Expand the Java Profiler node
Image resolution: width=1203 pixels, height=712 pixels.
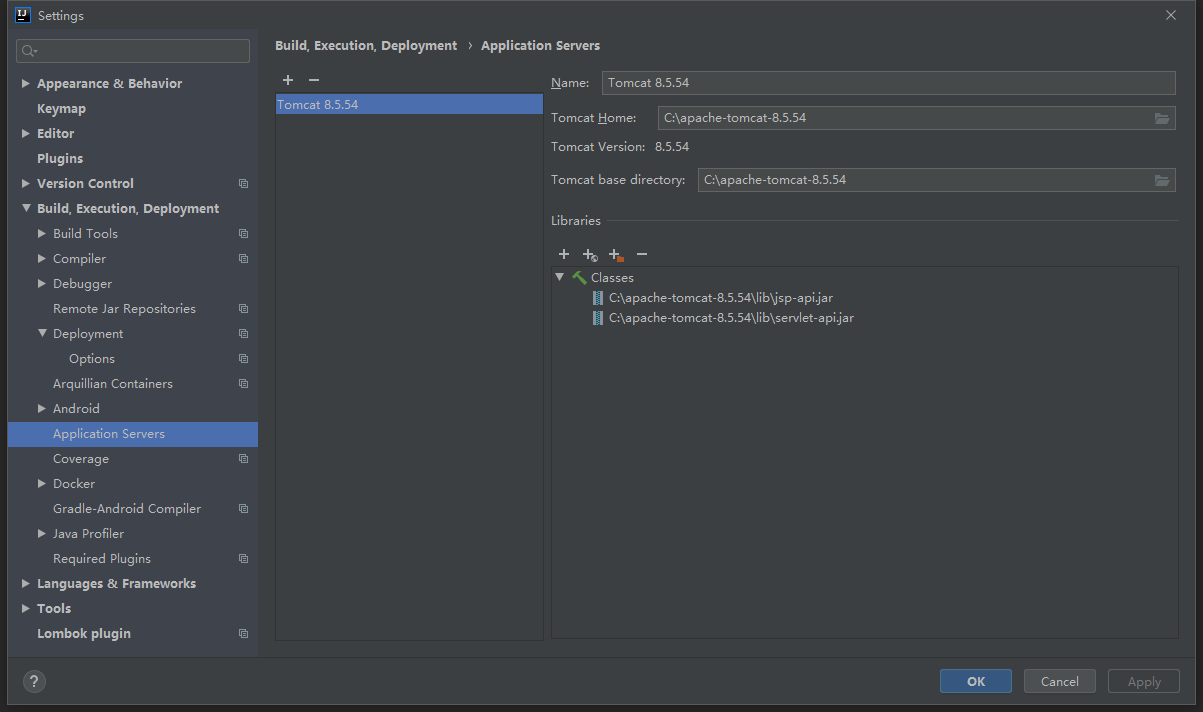click(42, 534)
